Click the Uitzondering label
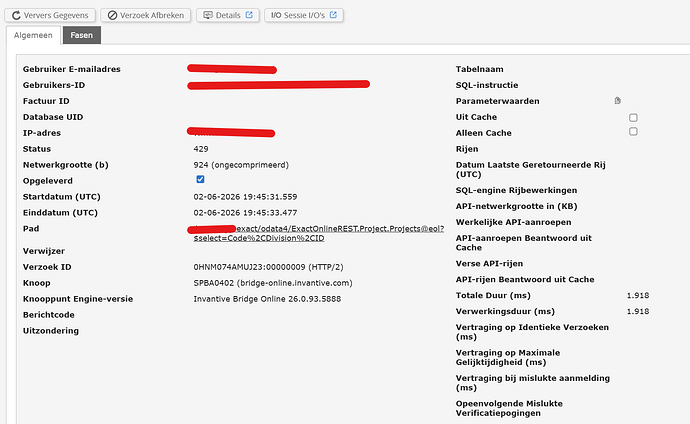The image size is (690, 424). pos(51,331)
